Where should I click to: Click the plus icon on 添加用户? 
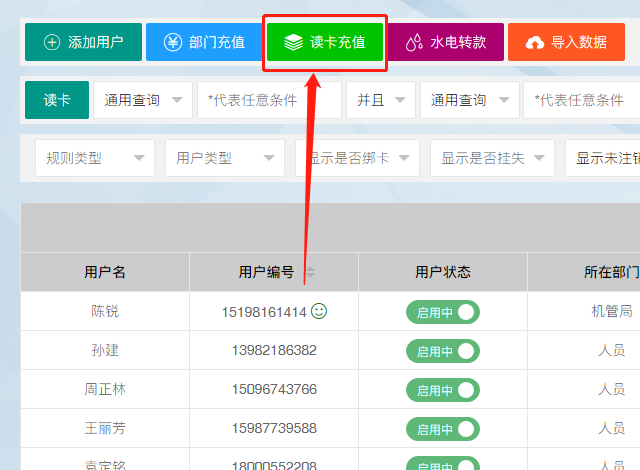pos(52,42)
